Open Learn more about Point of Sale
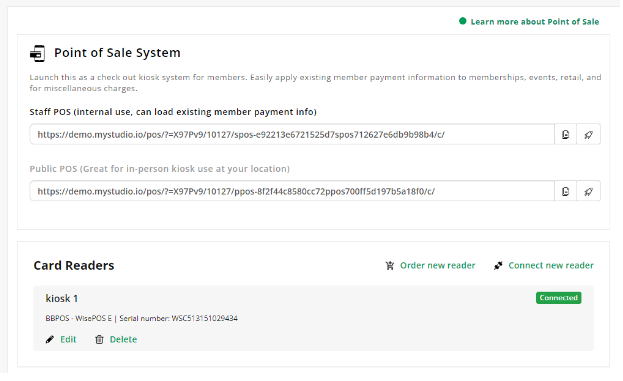623x381 pixels. (535, 22)
